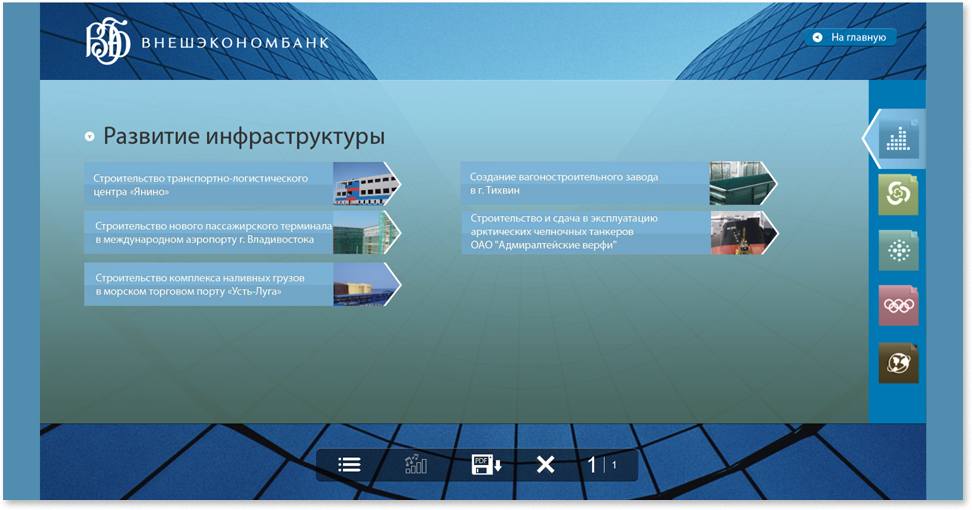Return home via На главную button
The image size is (972, 510).
tap(850, 37)
